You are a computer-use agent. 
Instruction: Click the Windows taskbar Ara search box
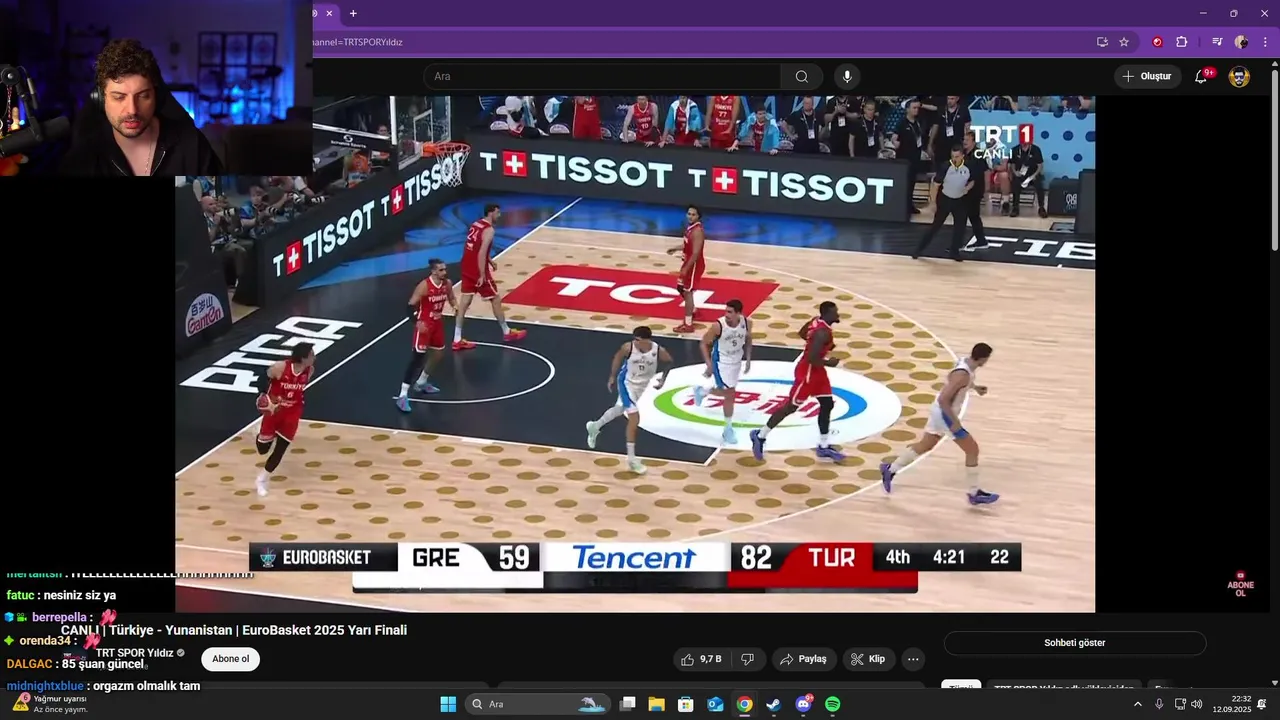click(538, 704)
